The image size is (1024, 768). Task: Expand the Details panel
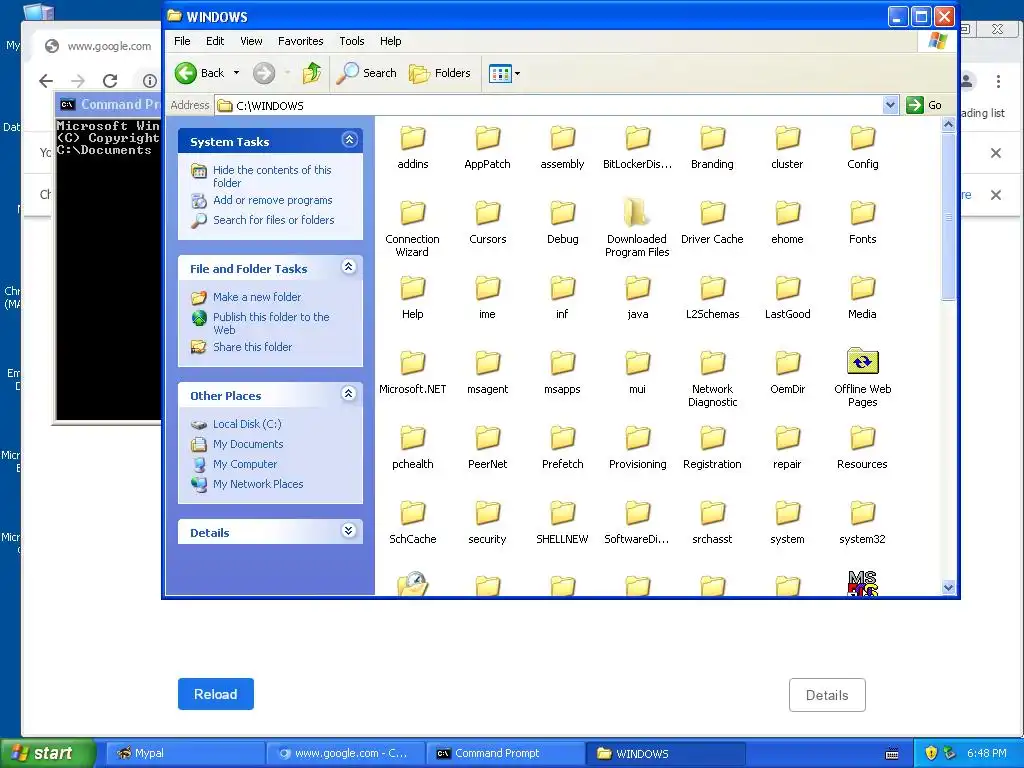[x=349, y=531]
